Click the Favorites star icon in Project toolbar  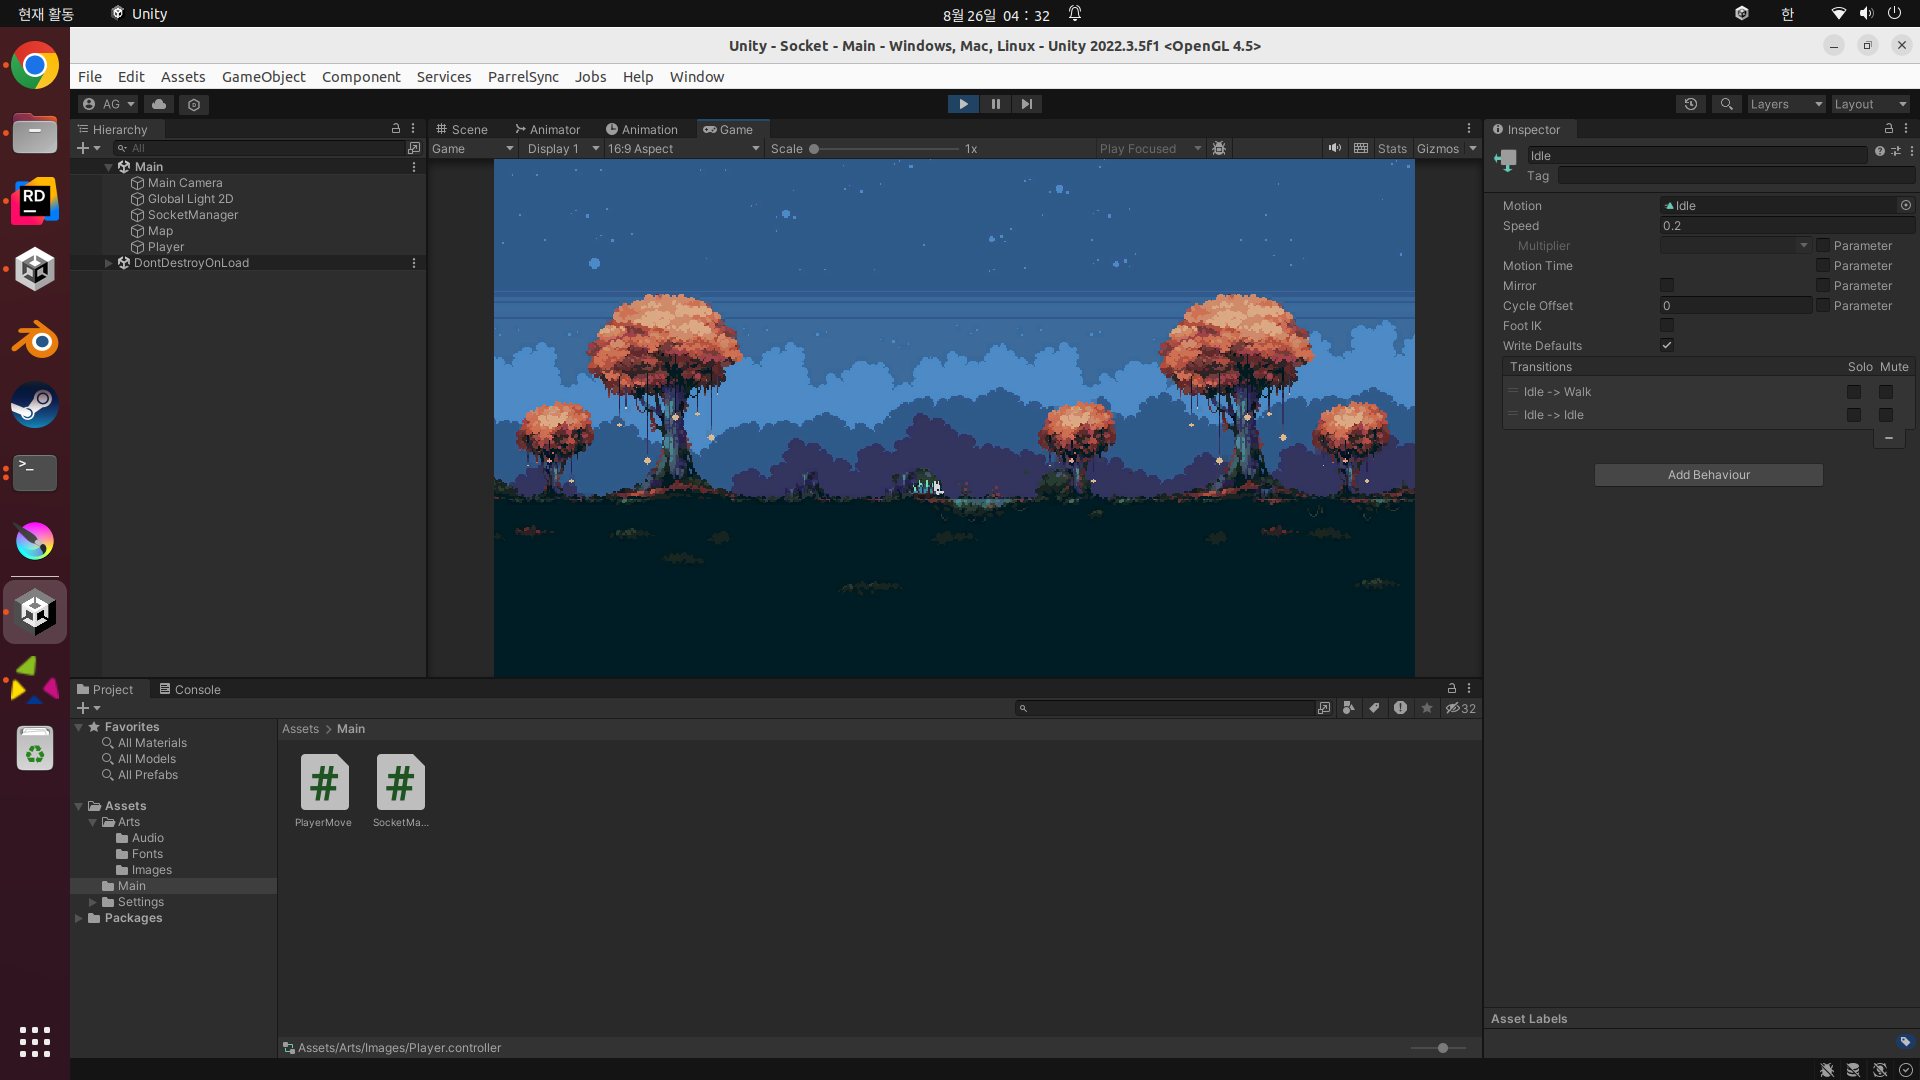click(x=1427, y=708)
